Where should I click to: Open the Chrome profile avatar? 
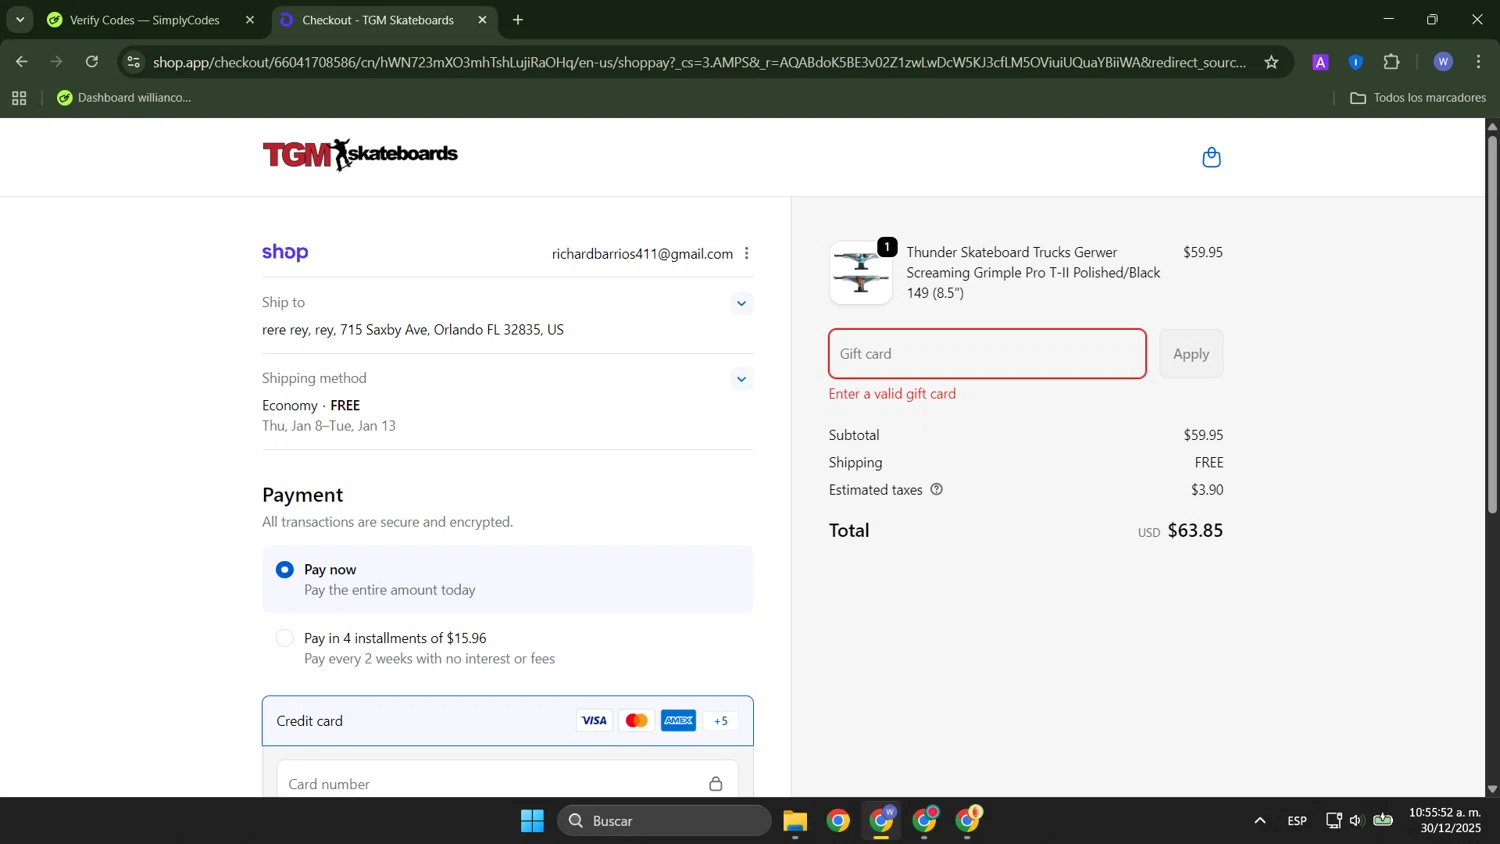point(1442,62)
